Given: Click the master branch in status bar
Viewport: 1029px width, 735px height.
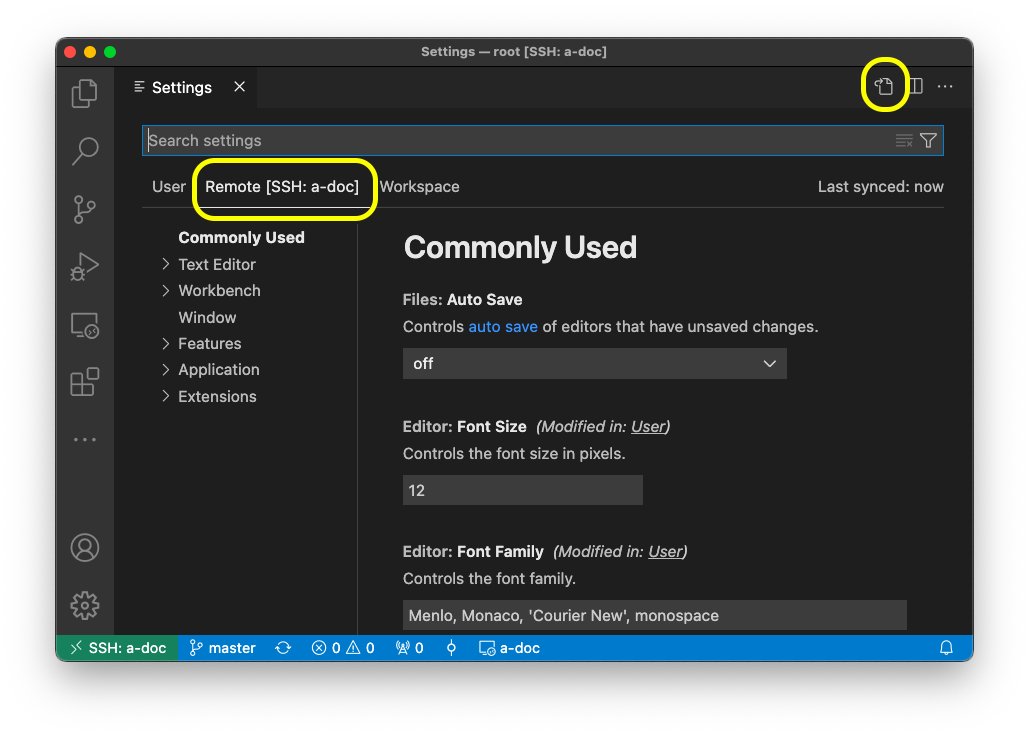Looking at the screenshot, I should pyautogui.click(x=222, y=648).
